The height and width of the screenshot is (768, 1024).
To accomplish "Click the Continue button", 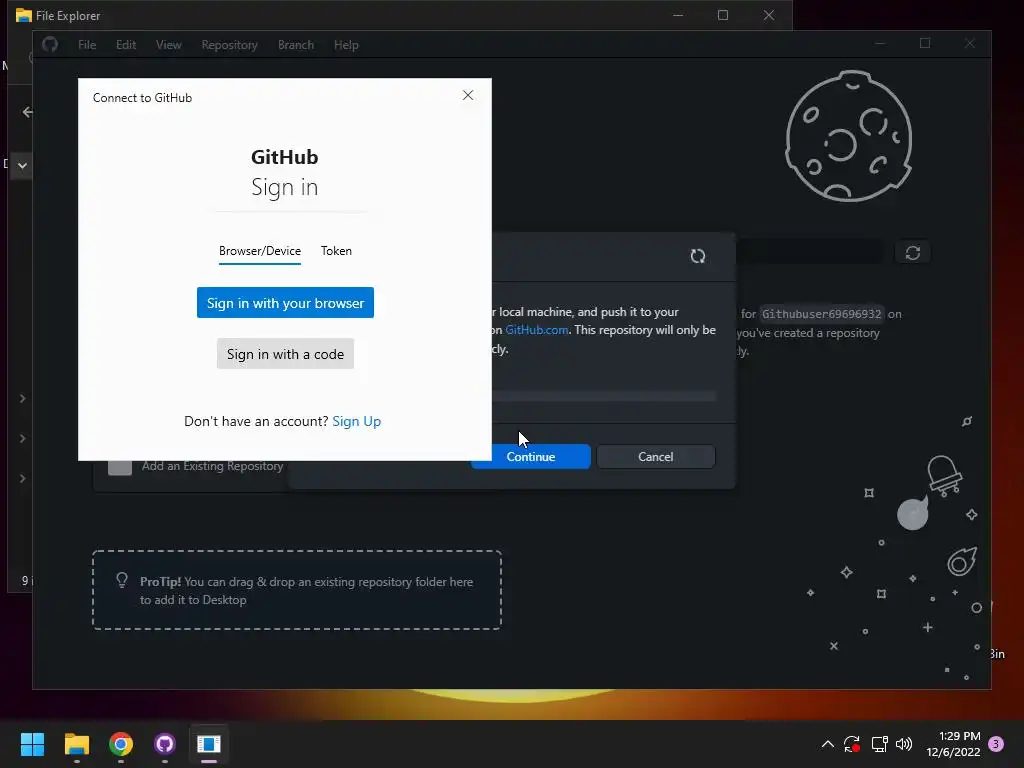I will [541, 456].
